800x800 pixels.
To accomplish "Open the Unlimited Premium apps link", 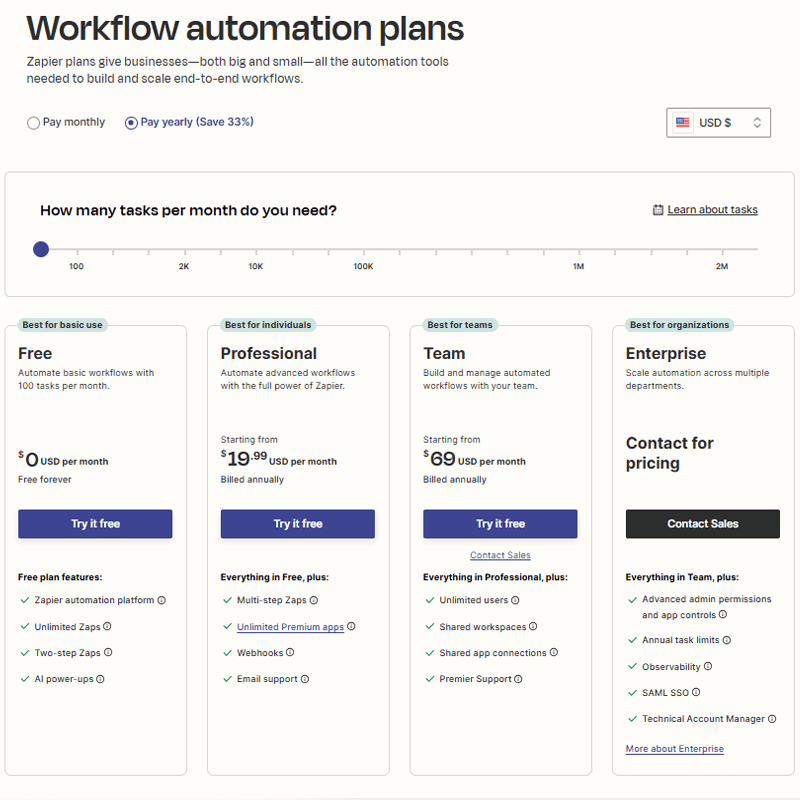I will pyautogui.click(x=290, y=627).
